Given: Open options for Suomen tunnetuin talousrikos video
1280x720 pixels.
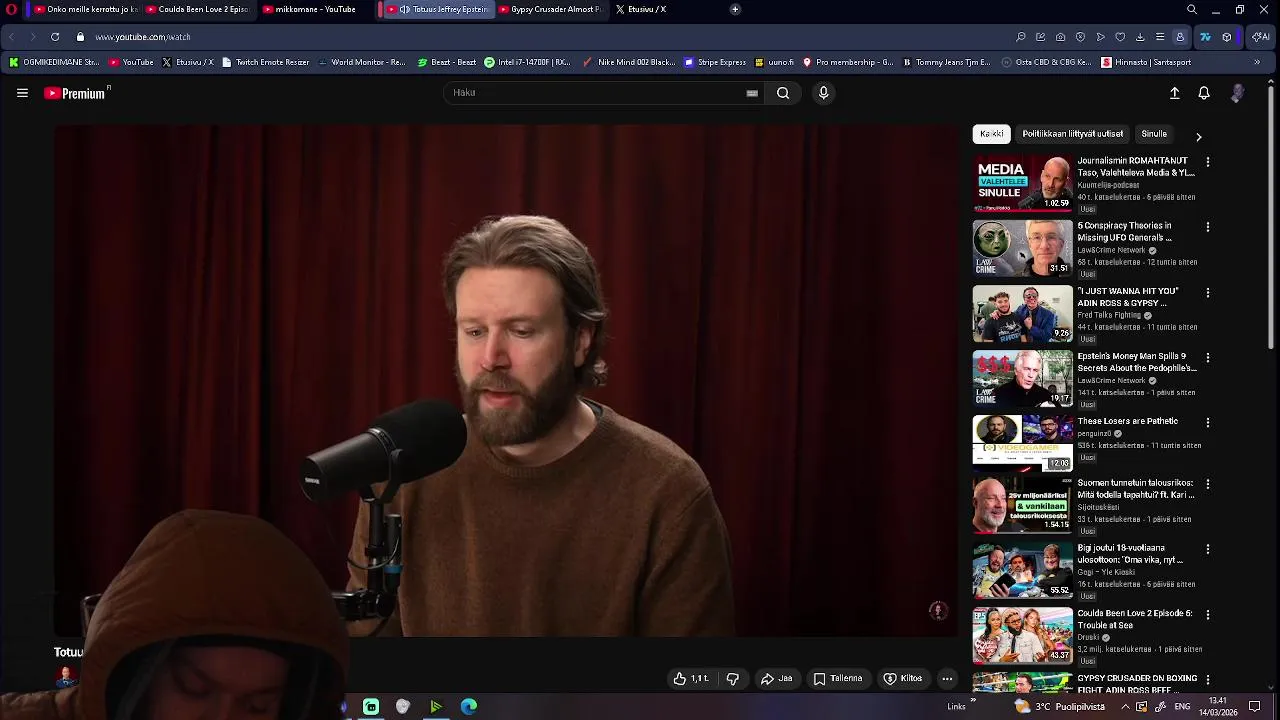Looking at the screenshot, I should pyautogui.click(x=1208, y=484).
